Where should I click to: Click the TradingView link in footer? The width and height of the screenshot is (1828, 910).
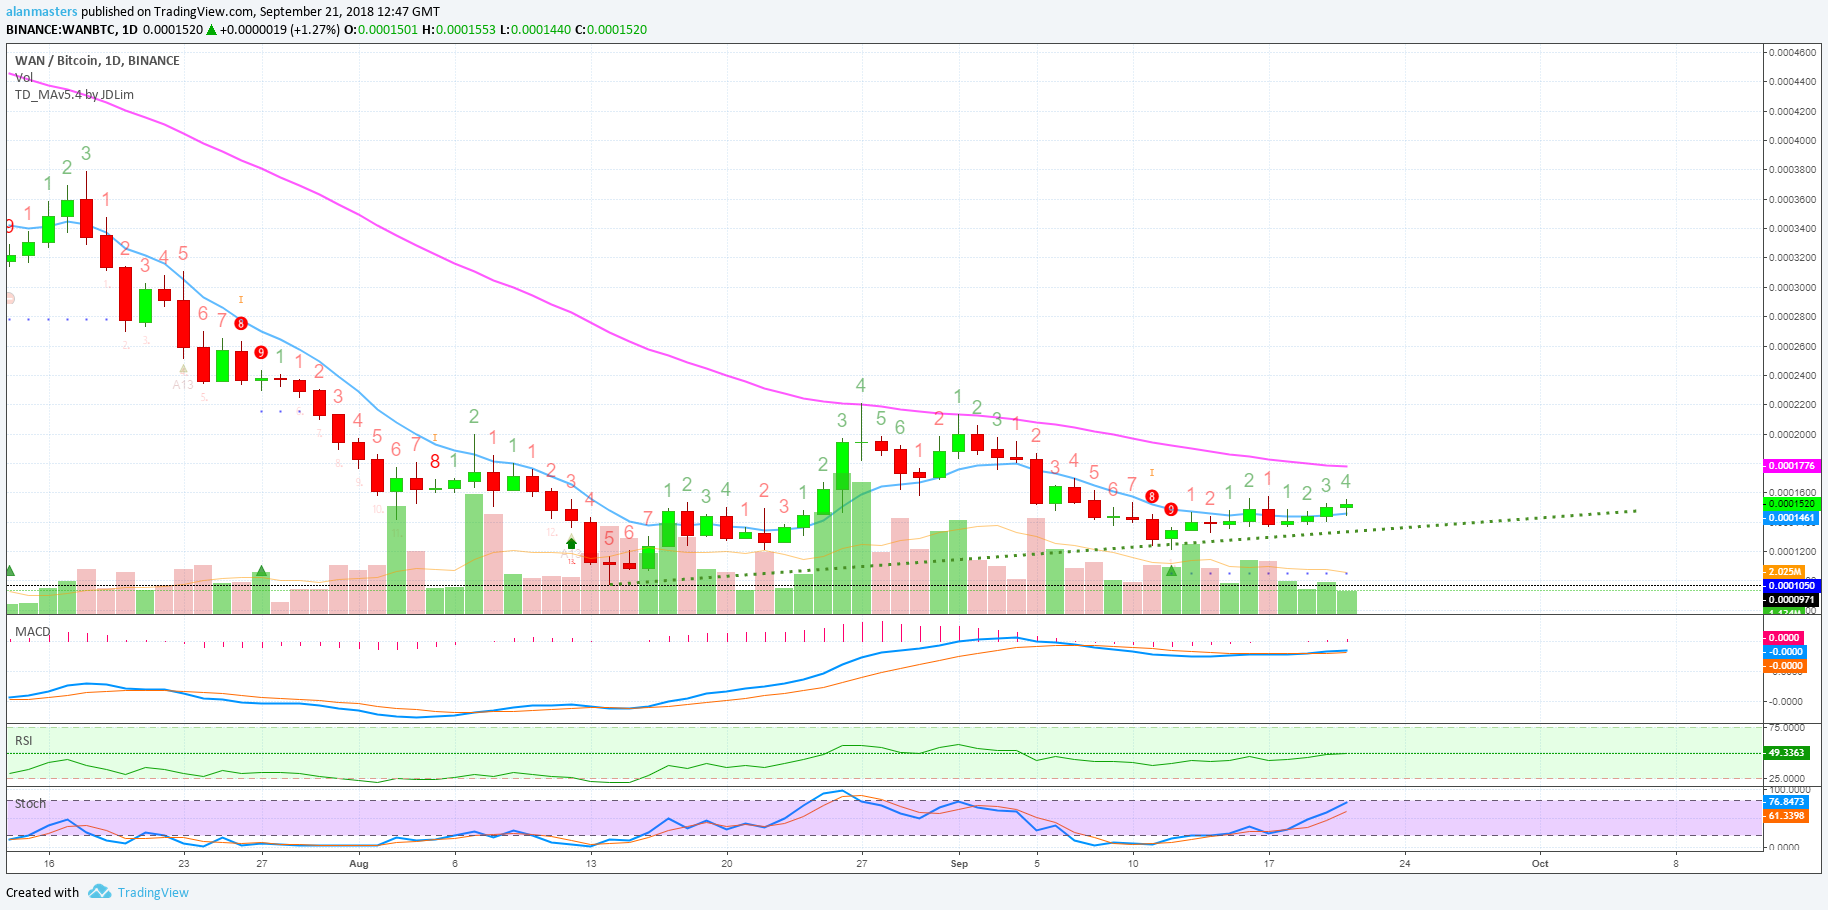point(153,892)
